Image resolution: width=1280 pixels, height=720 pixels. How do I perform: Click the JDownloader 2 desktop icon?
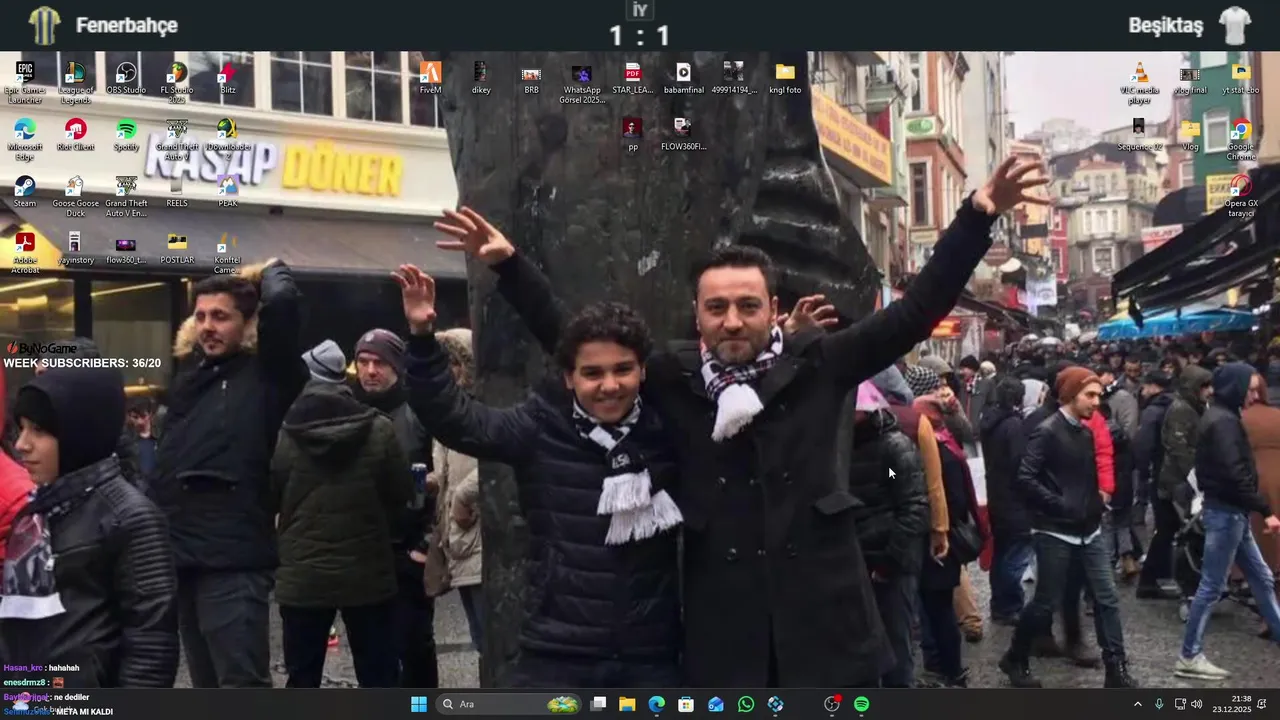coord(228,139)
